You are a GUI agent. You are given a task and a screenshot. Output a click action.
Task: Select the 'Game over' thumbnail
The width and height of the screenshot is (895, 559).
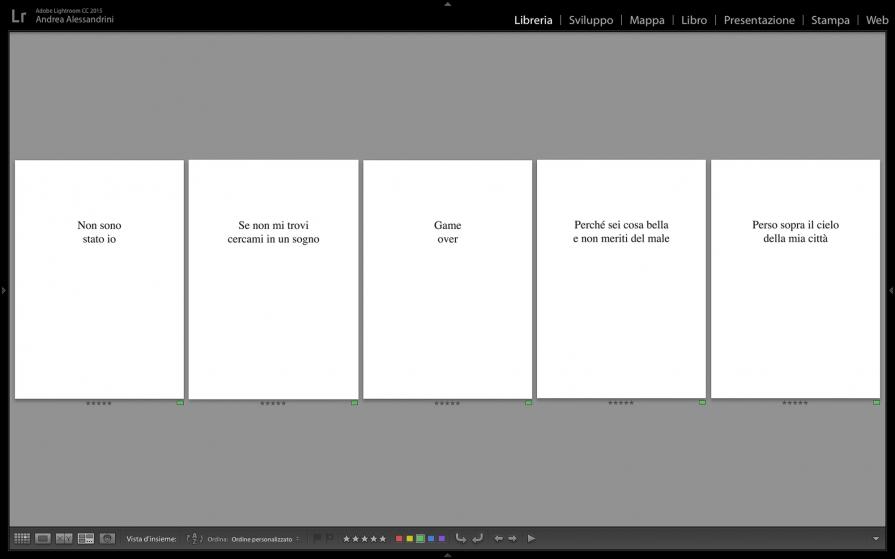point(447,279)
